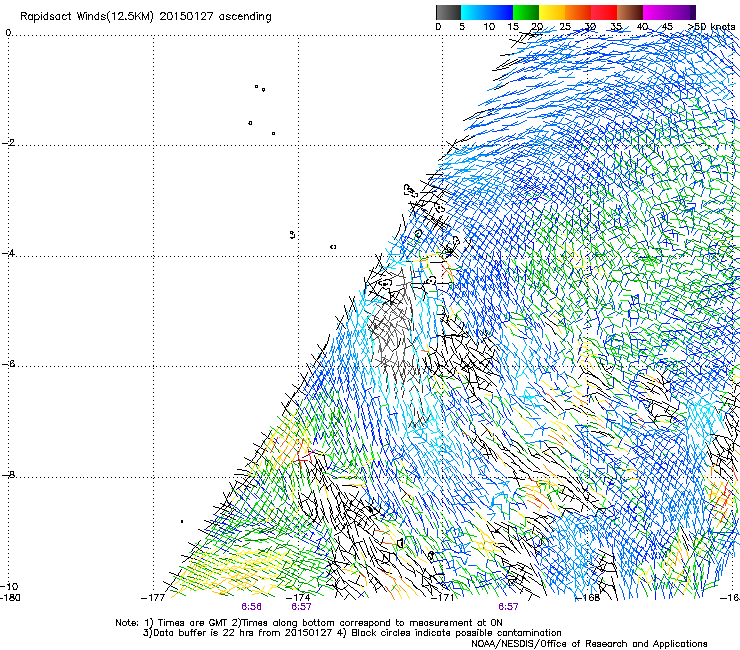
Task: Click the 6:57 time stamp under -174
Action: 301,607
